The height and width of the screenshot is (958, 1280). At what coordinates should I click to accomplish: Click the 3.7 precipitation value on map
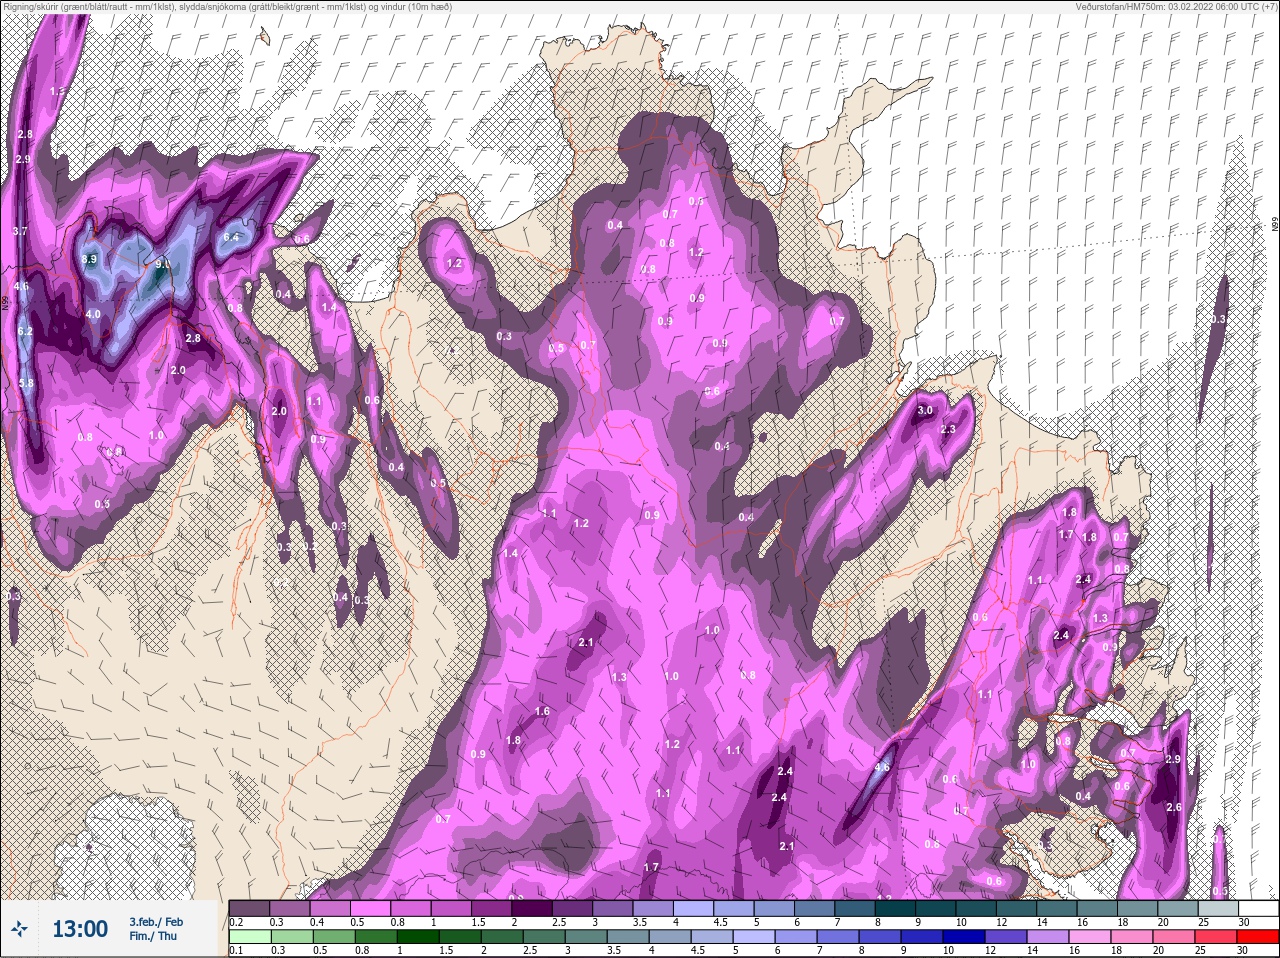[20, 231]
